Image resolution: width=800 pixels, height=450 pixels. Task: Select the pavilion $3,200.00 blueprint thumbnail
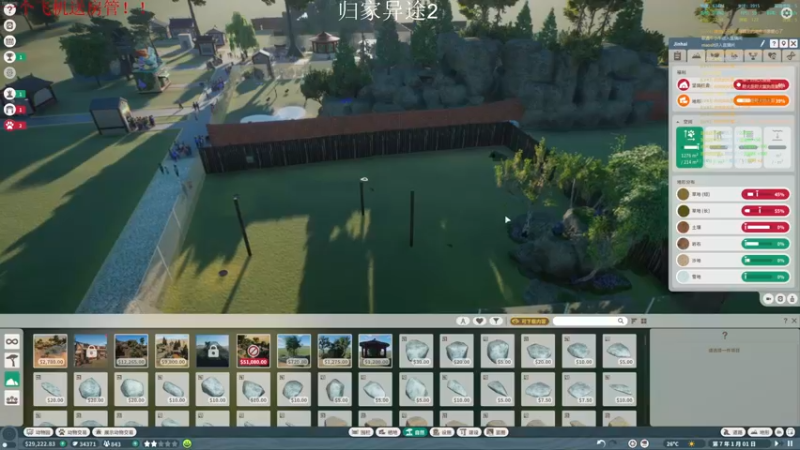[x=375, y=351]
